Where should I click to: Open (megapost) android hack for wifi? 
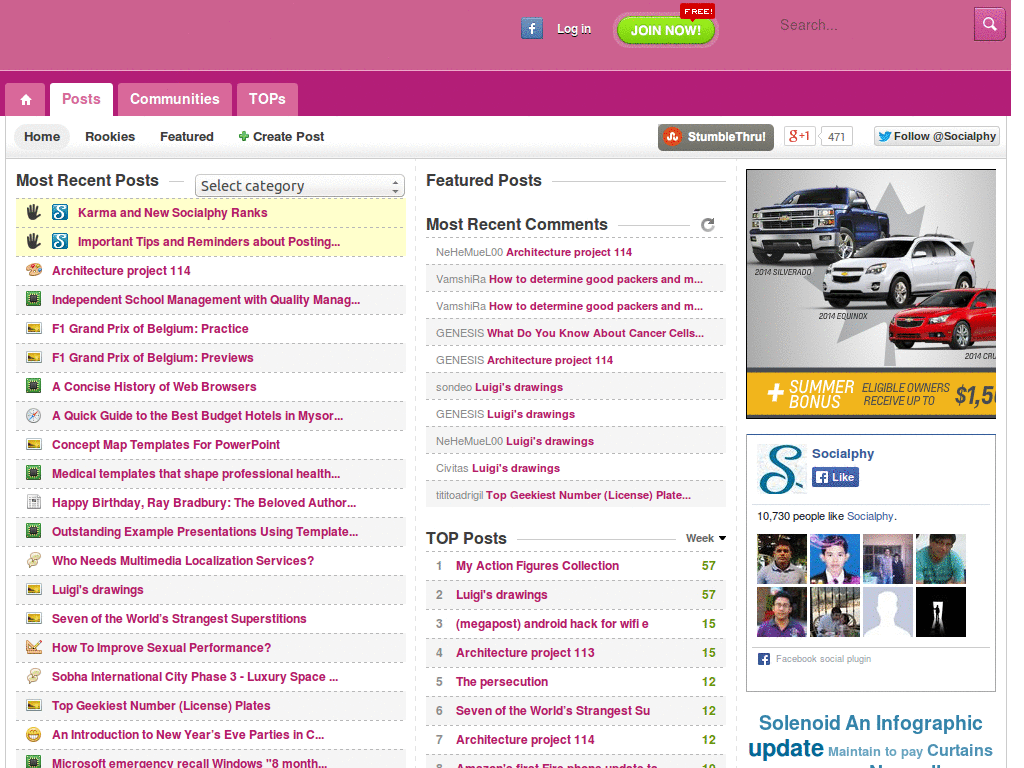pyautogui.click(x=552, y=624)
